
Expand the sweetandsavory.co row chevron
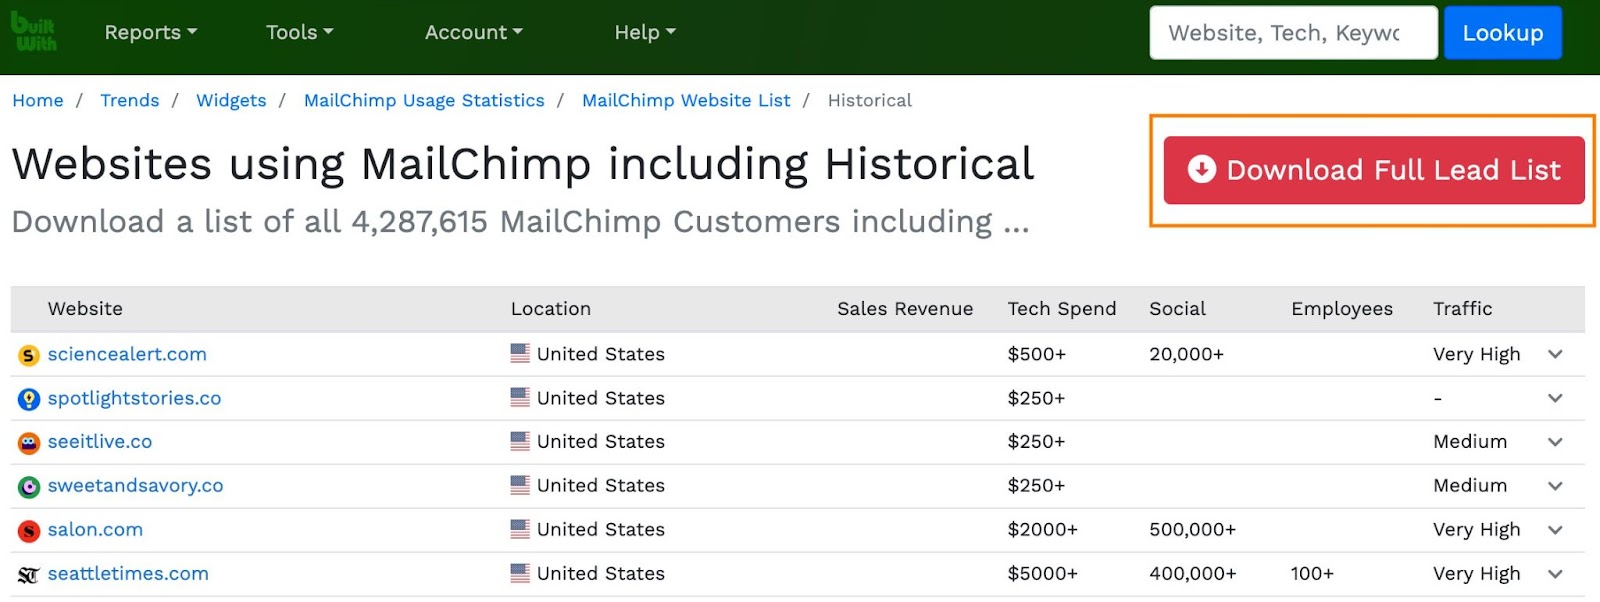tap(1555, 486)
